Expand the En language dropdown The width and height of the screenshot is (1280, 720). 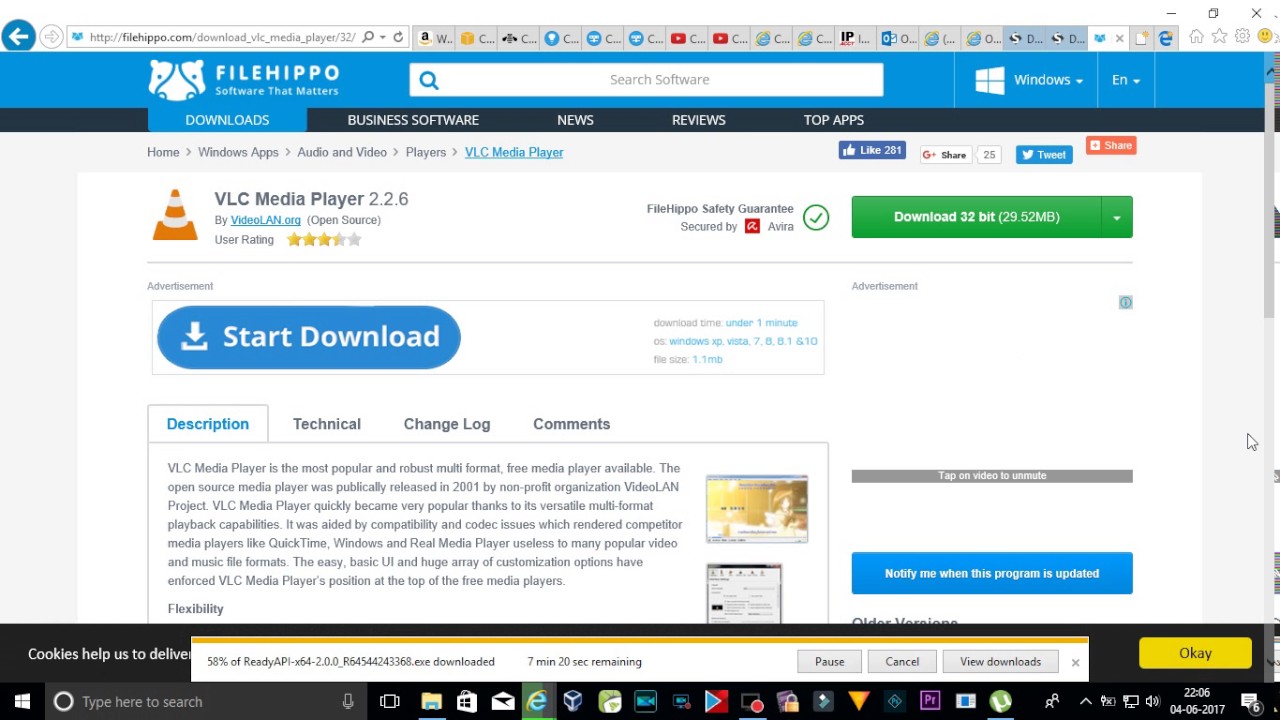click(1126, 80)
